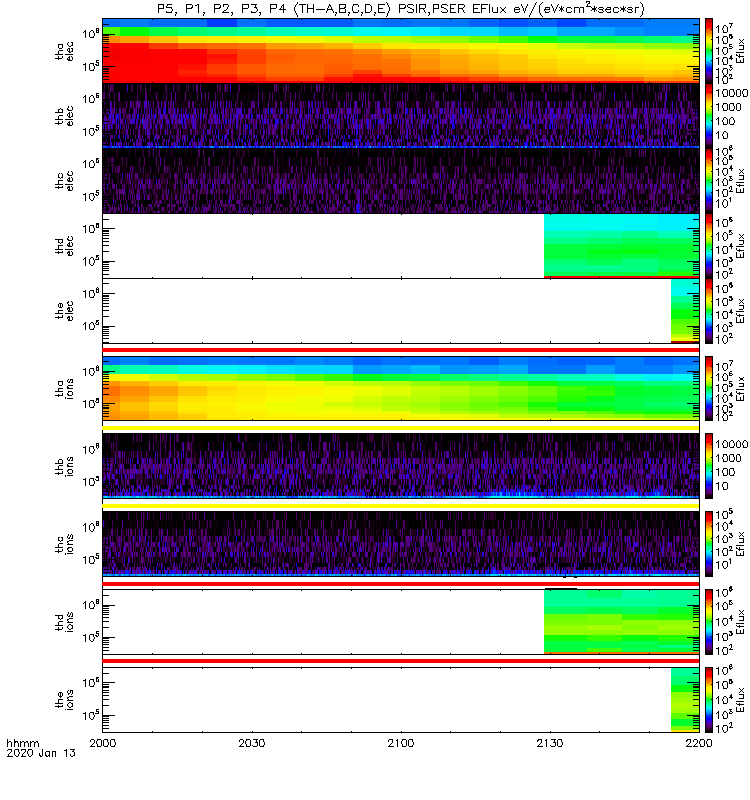Click the thd ions green data block
Screen dimensions: 750x800
point(621,622)
